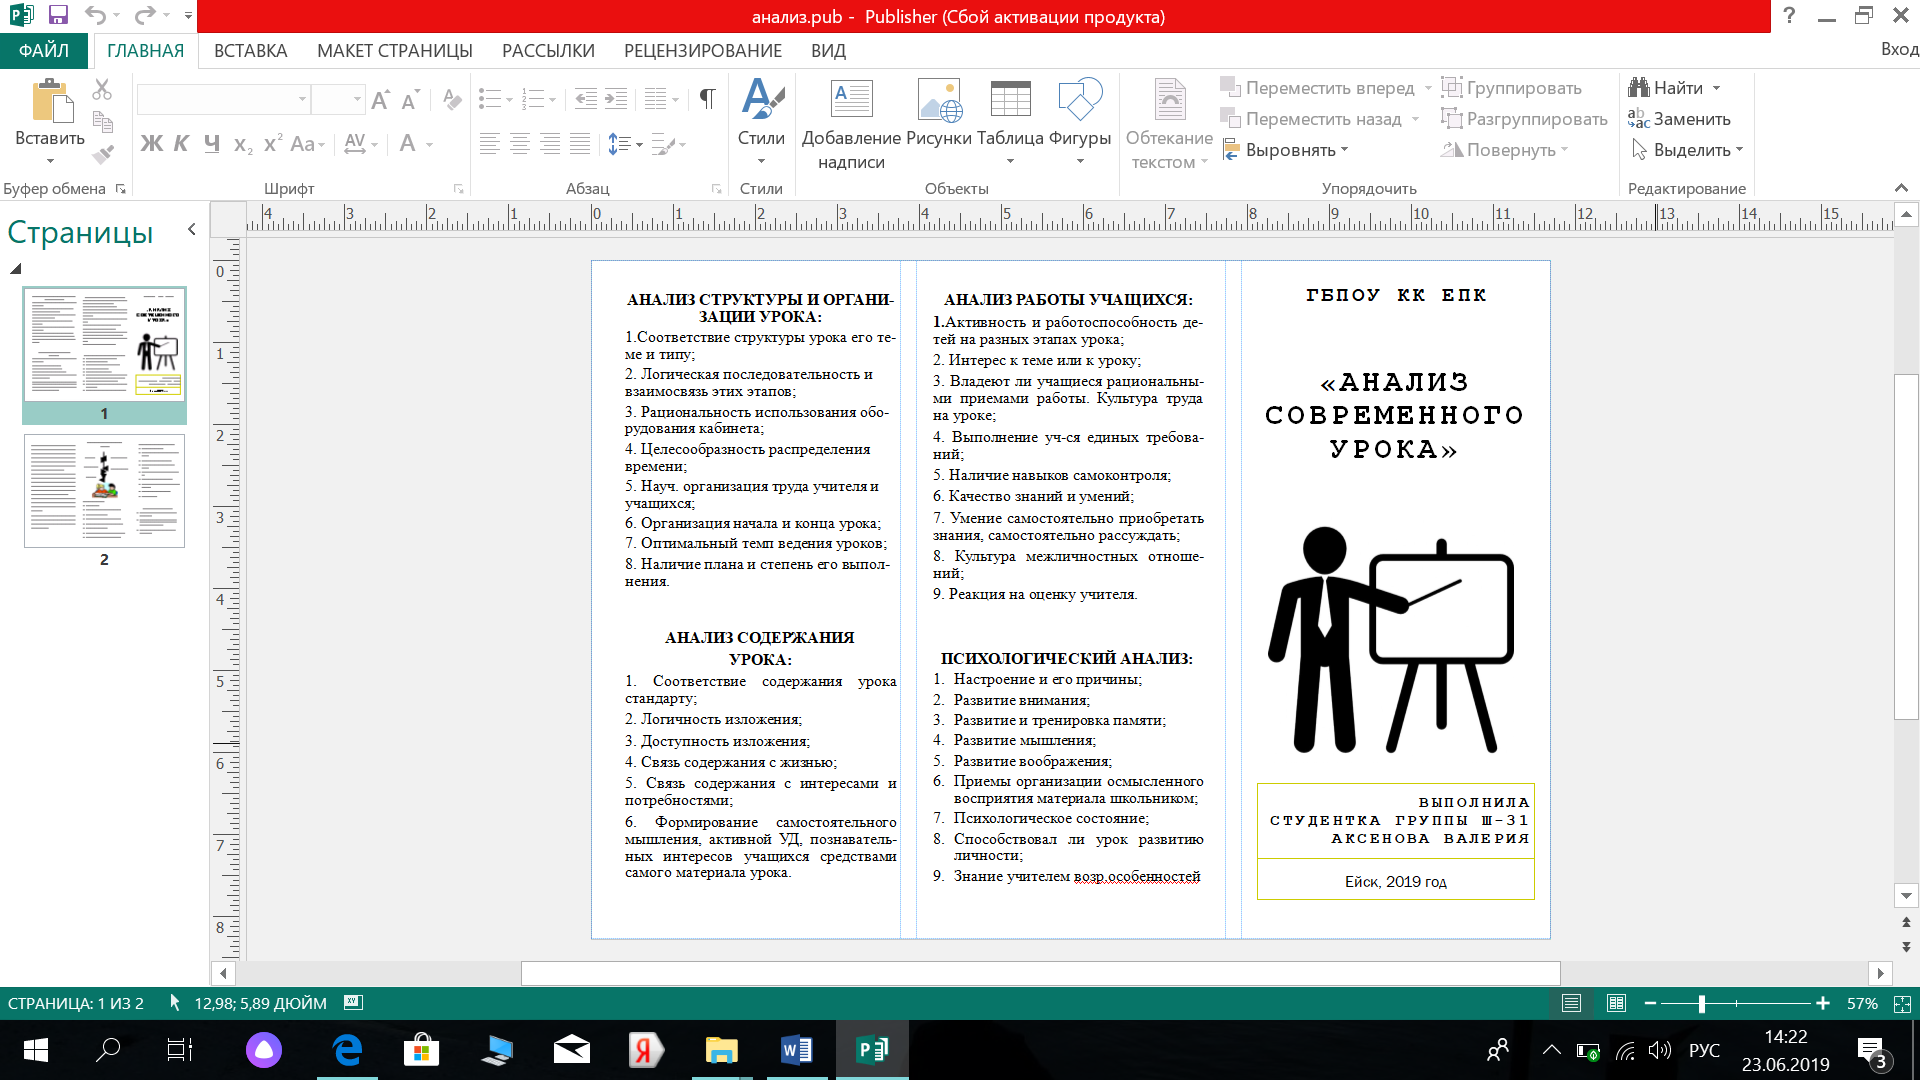1920x1080 pixels.
Task: Click the Save icon in title bar
Action: pos(58,15)
